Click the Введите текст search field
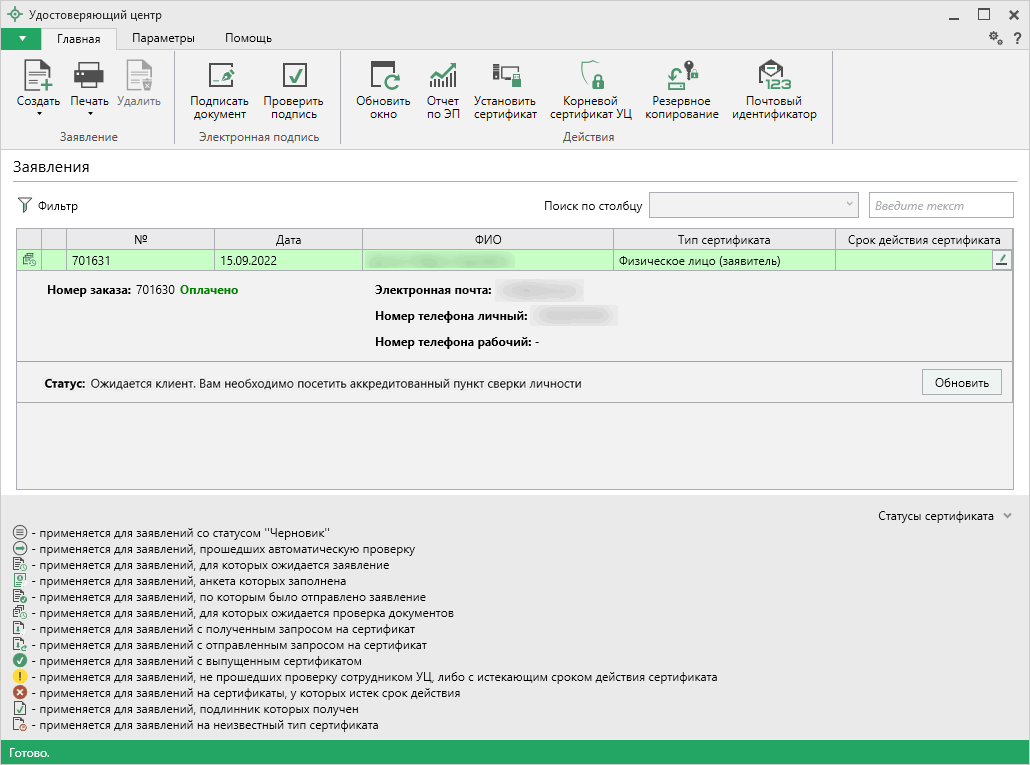Viewport: 1030px width, 765px height. 940,205
